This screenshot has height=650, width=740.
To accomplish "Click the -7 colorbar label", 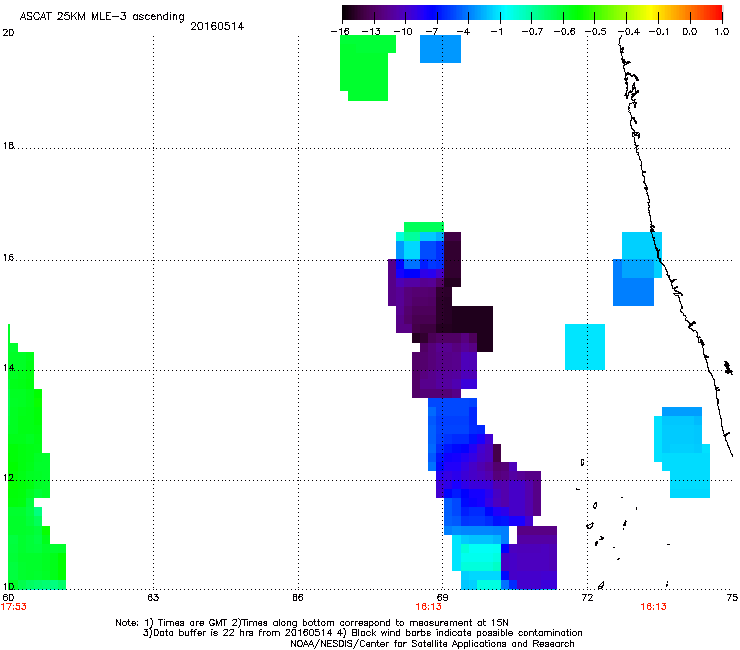I will 432,32.
